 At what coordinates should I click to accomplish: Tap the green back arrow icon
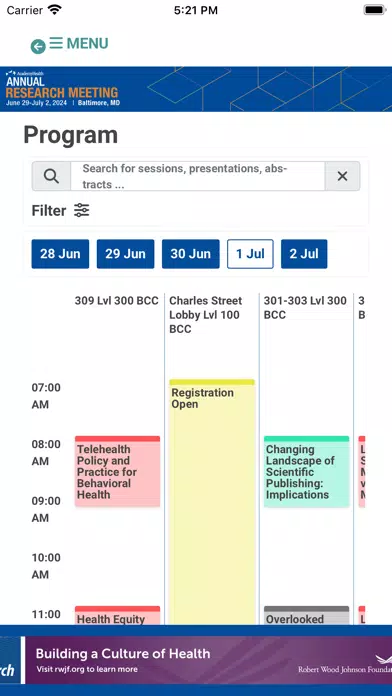click(38, 47)
